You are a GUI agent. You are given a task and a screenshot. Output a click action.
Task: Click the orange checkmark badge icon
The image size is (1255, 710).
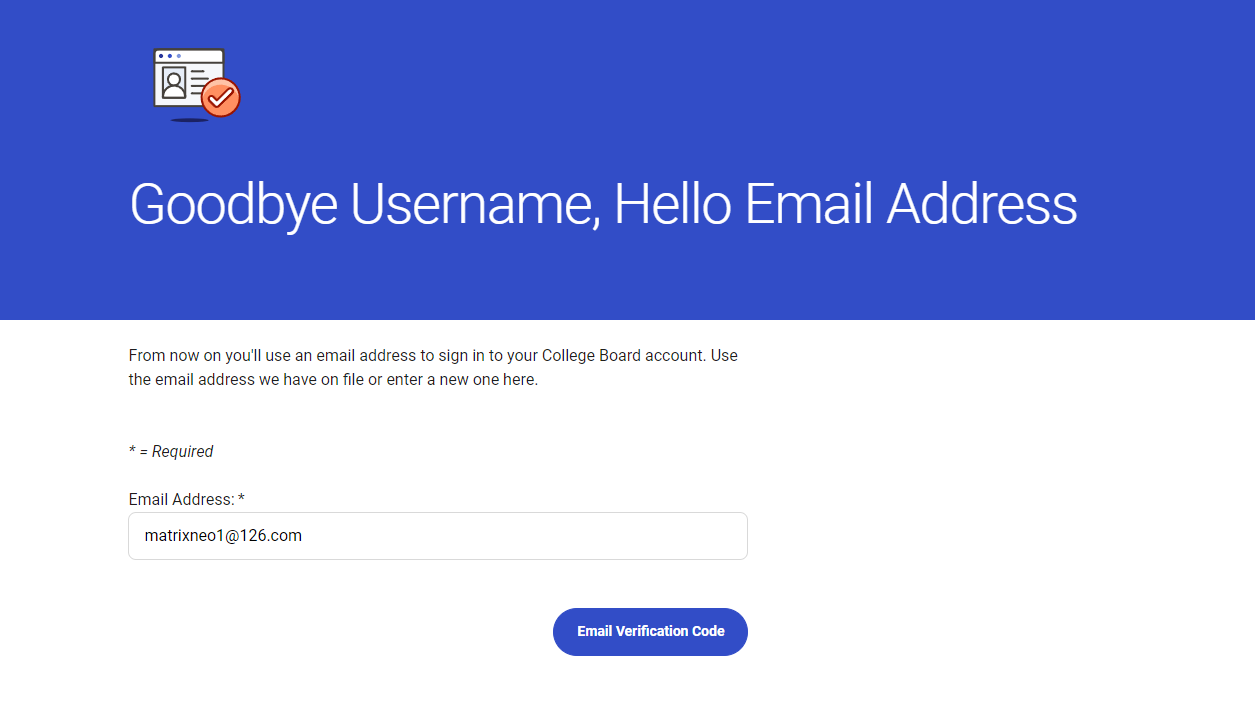tap(221, 97)
